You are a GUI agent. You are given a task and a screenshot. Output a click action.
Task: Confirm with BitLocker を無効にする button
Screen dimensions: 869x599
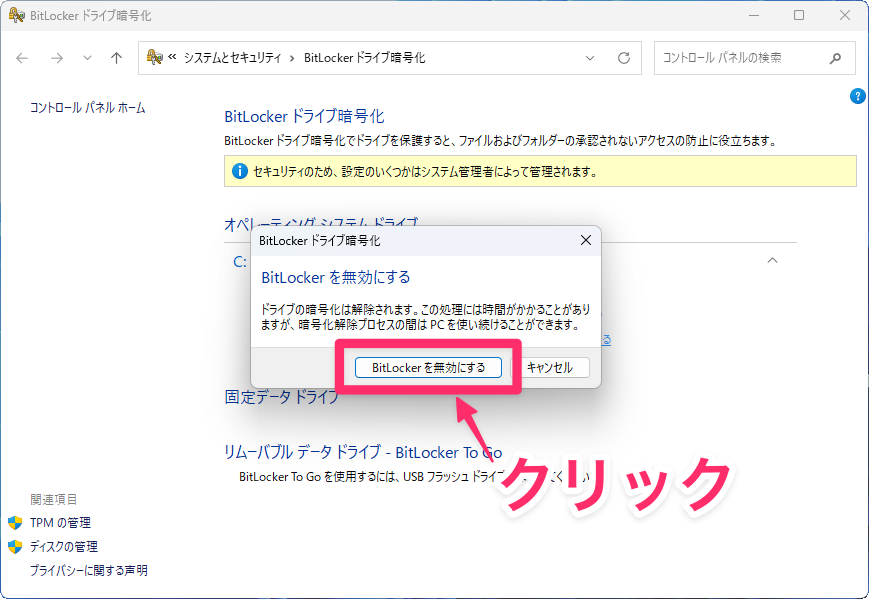click(x=428, y=367)
